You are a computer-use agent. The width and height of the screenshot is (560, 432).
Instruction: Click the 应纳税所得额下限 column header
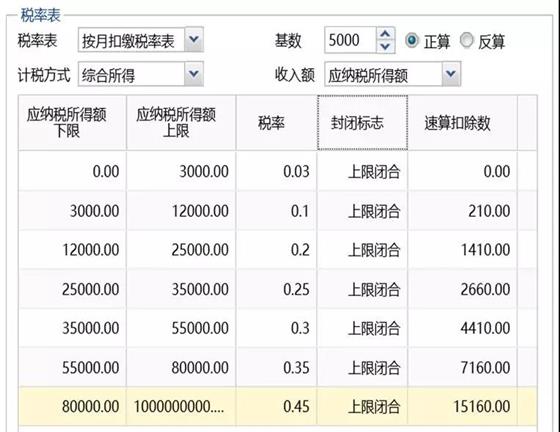(72, 122)
